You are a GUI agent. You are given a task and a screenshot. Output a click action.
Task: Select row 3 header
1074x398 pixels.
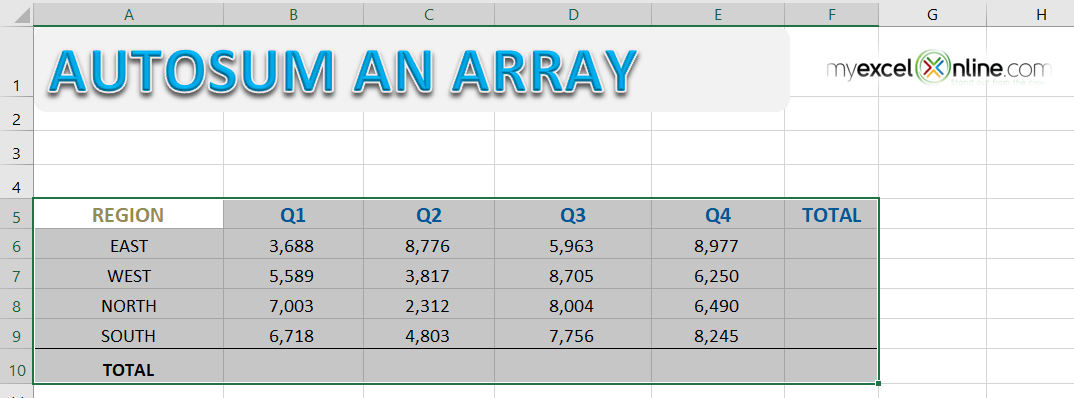click(16, 147)
